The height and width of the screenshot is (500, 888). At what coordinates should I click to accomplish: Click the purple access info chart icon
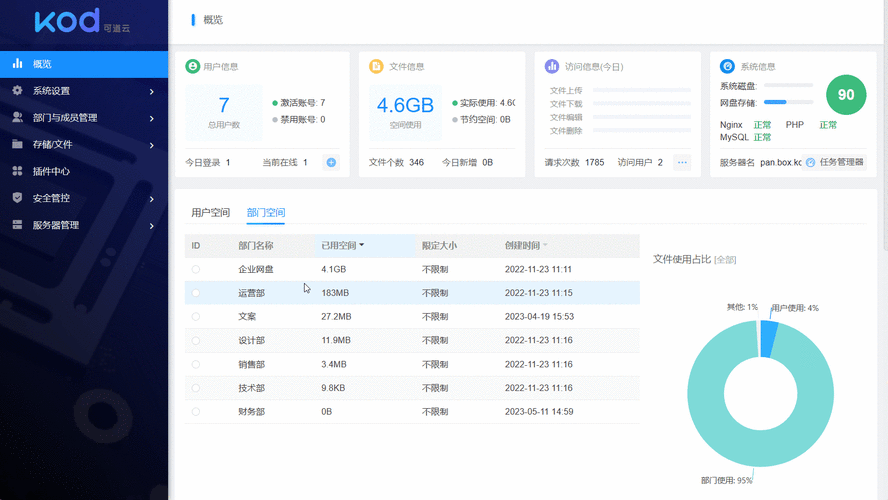[x=552, y=66]
